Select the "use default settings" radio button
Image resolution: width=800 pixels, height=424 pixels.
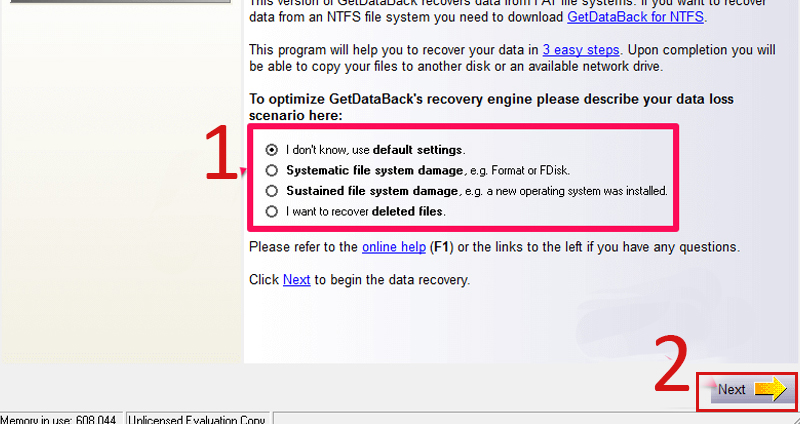(271, 150)
